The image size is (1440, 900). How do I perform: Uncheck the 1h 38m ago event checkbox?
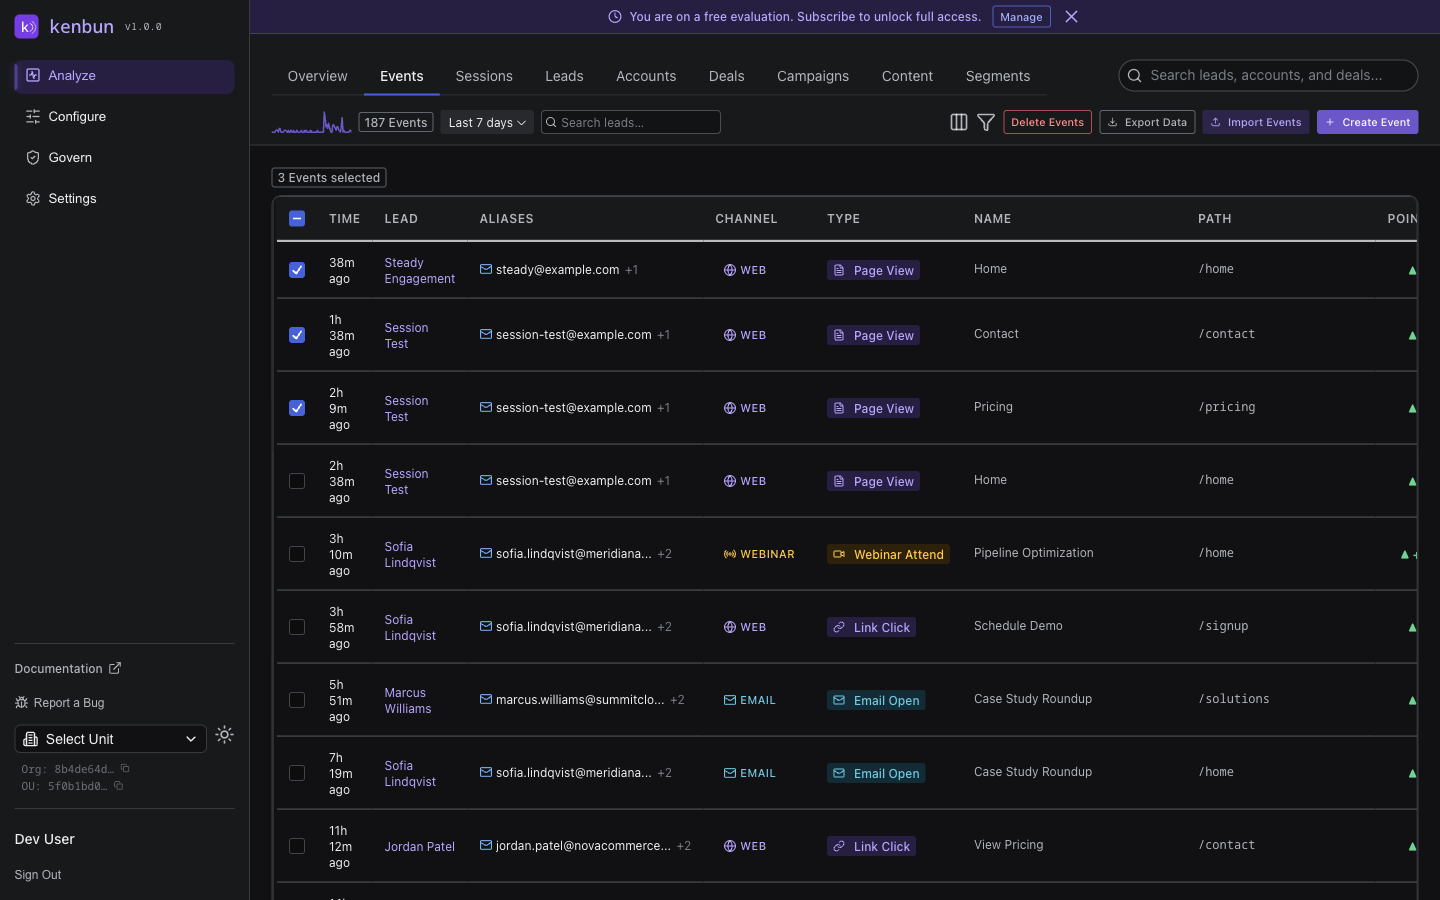click(x=297, y=335)
